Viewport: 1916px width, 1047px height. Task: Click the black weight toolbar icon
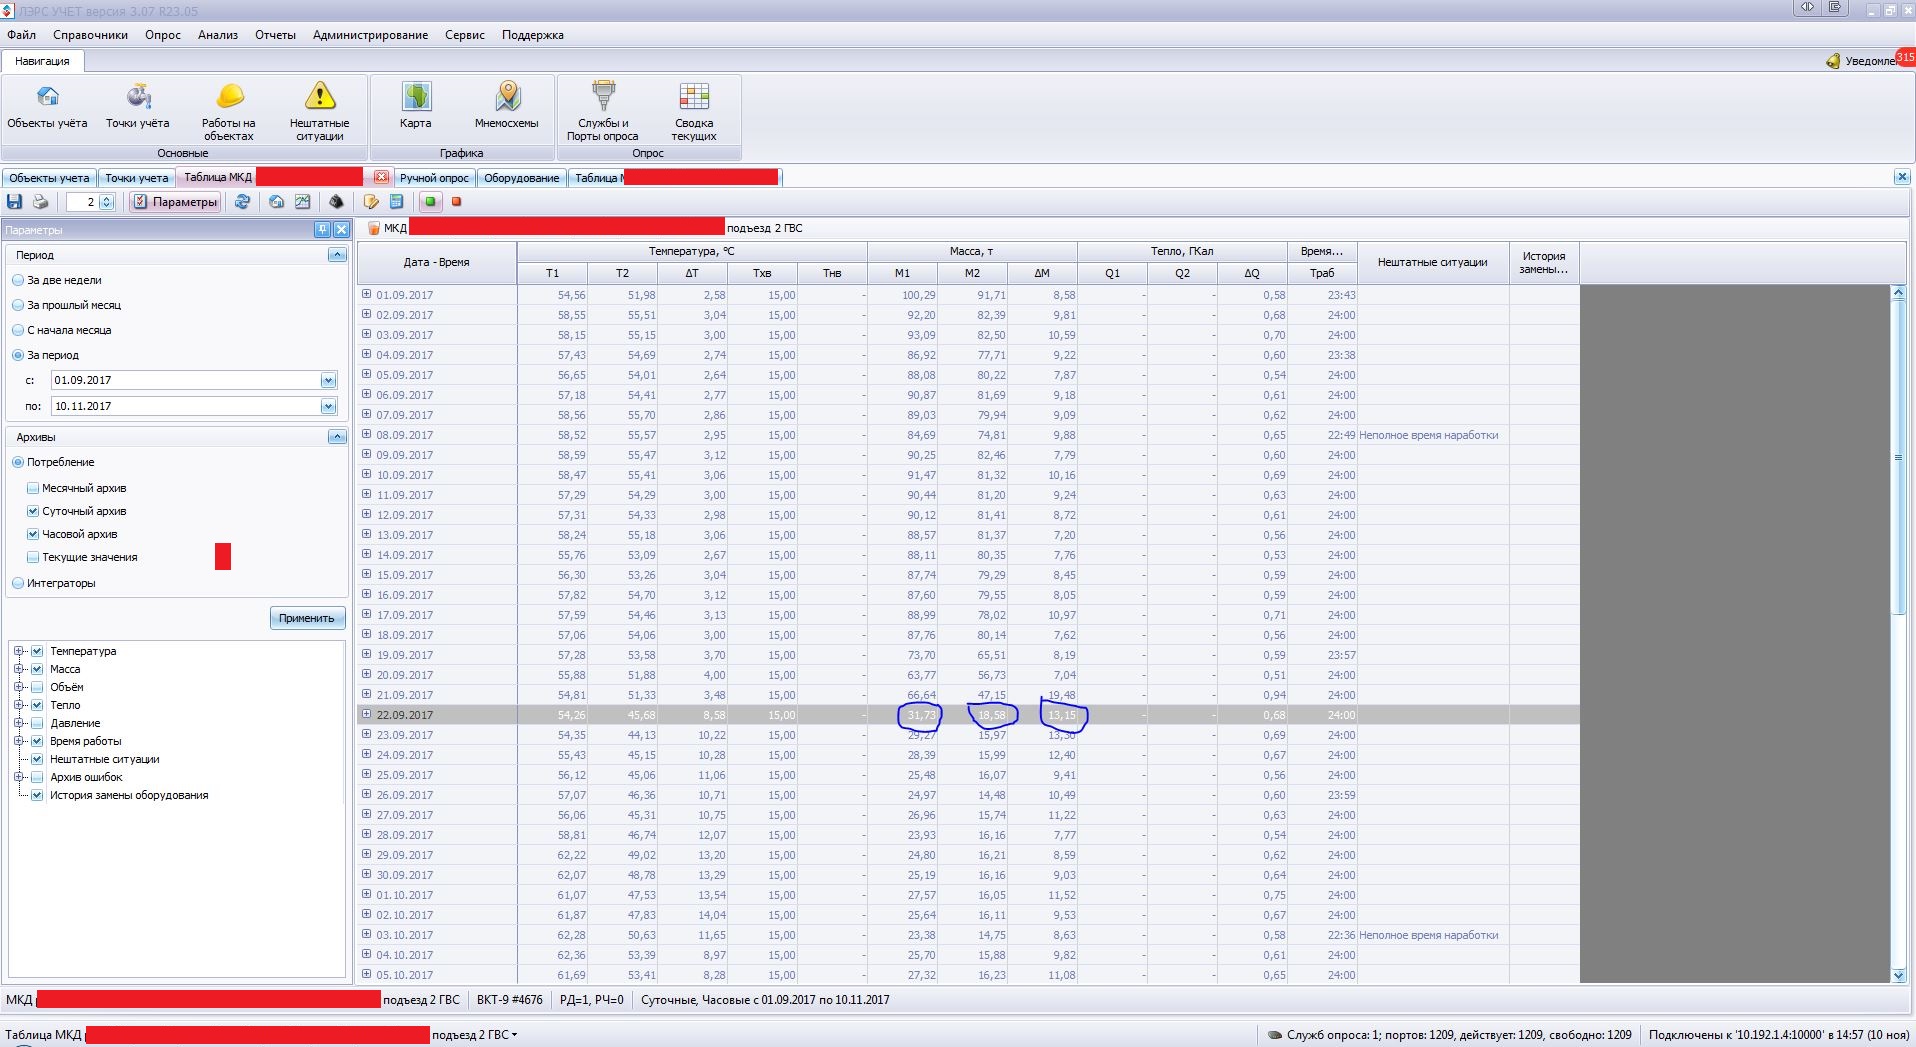(x=337, y=202)
